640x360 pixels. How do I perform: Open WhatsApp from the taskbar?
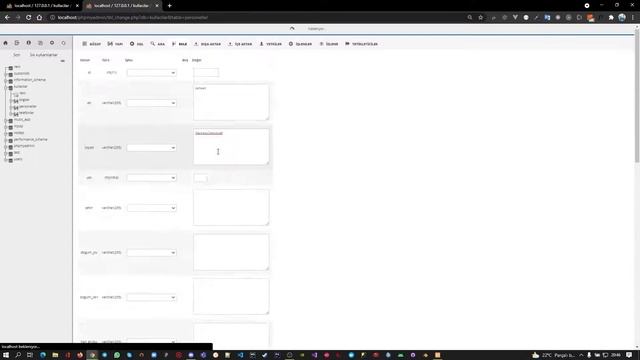(x=117, y=355)
